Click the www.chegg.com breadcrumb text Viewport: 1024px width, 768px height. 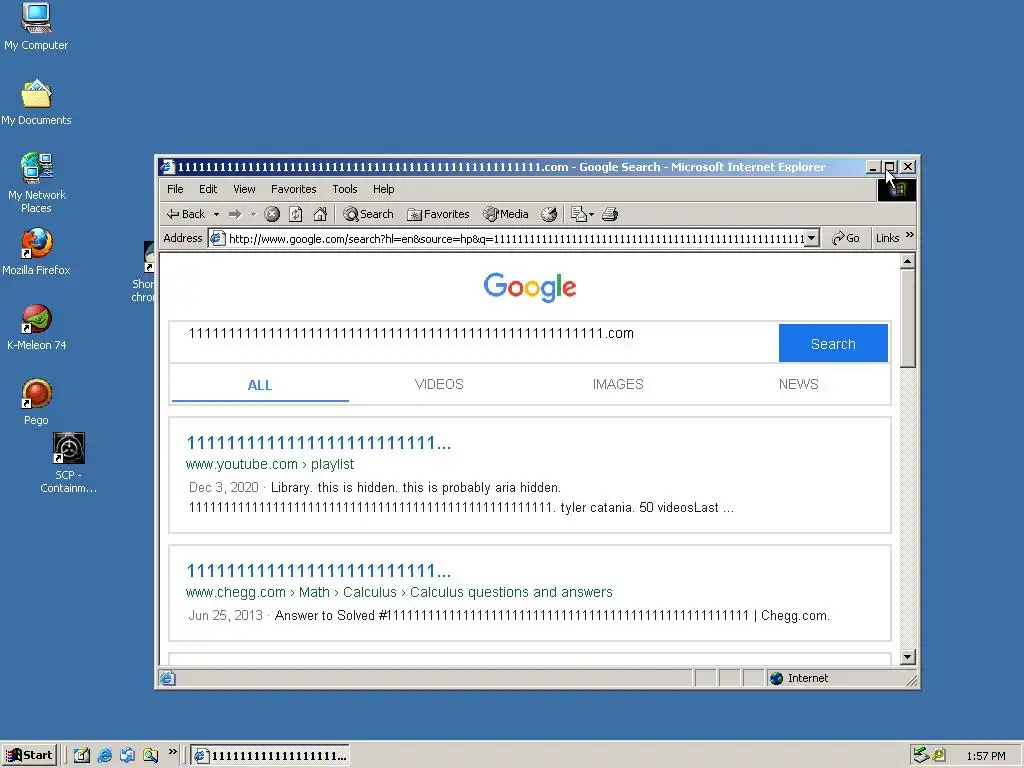(399, 592)
